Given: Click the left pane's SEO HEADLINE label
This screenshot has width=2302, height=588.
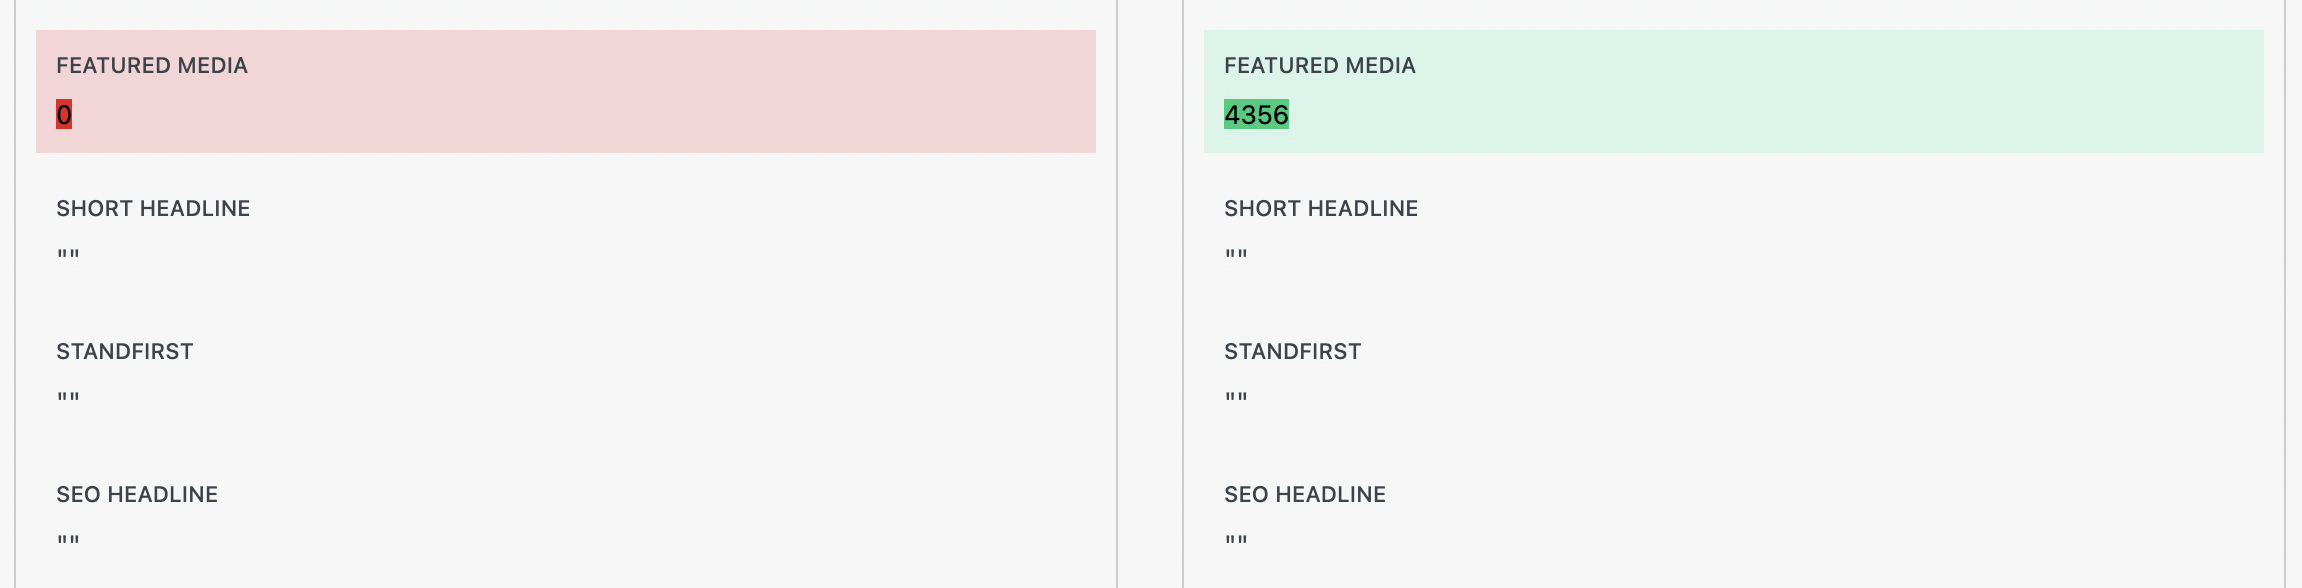Looking at the screenshot, I should [x=137, y=495].
